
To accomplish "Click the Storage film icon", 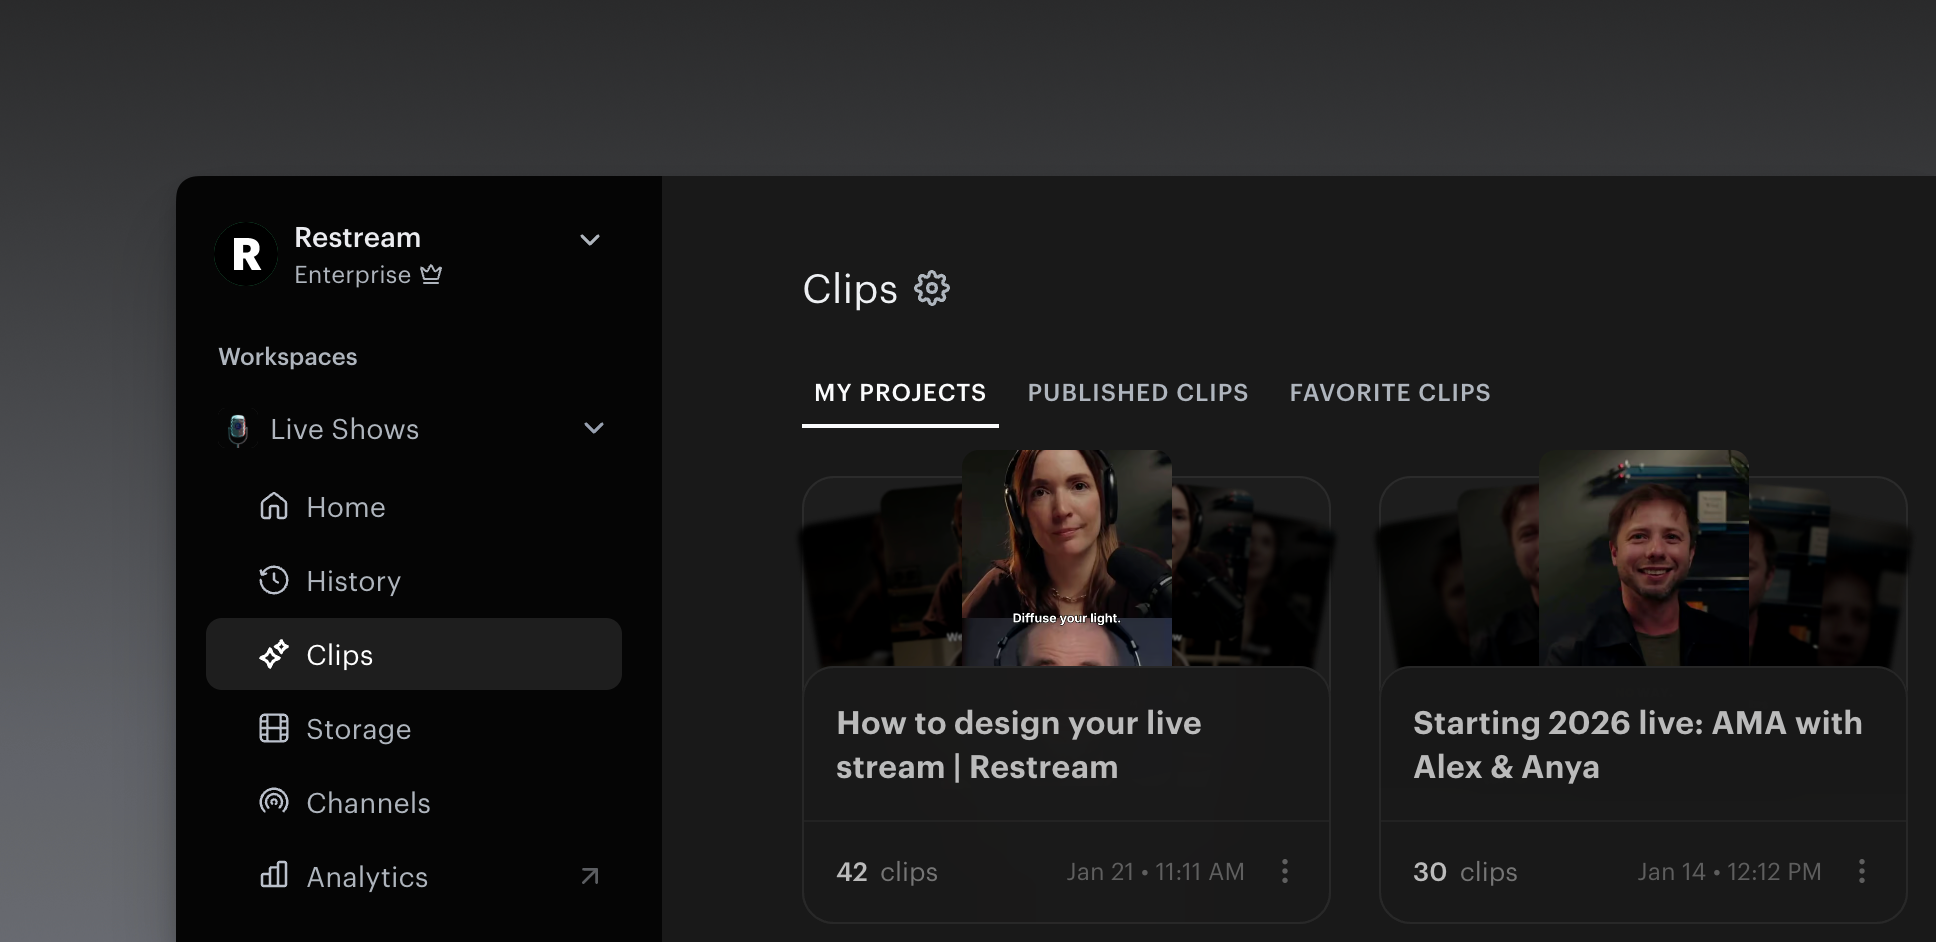I will pyautogui.click(x=274, y=728).
